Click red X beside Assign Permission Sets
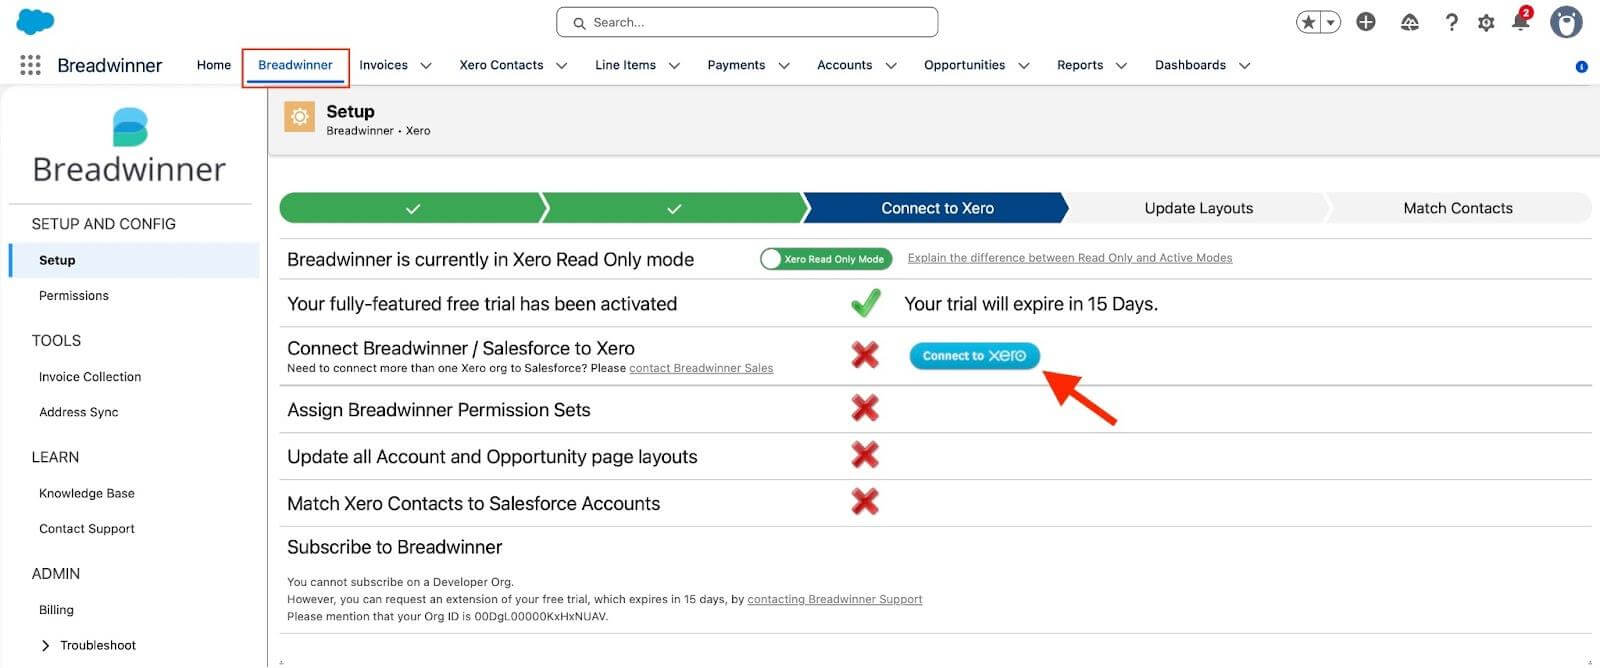This screenshot has width=1600, height=668. [865, 408]
